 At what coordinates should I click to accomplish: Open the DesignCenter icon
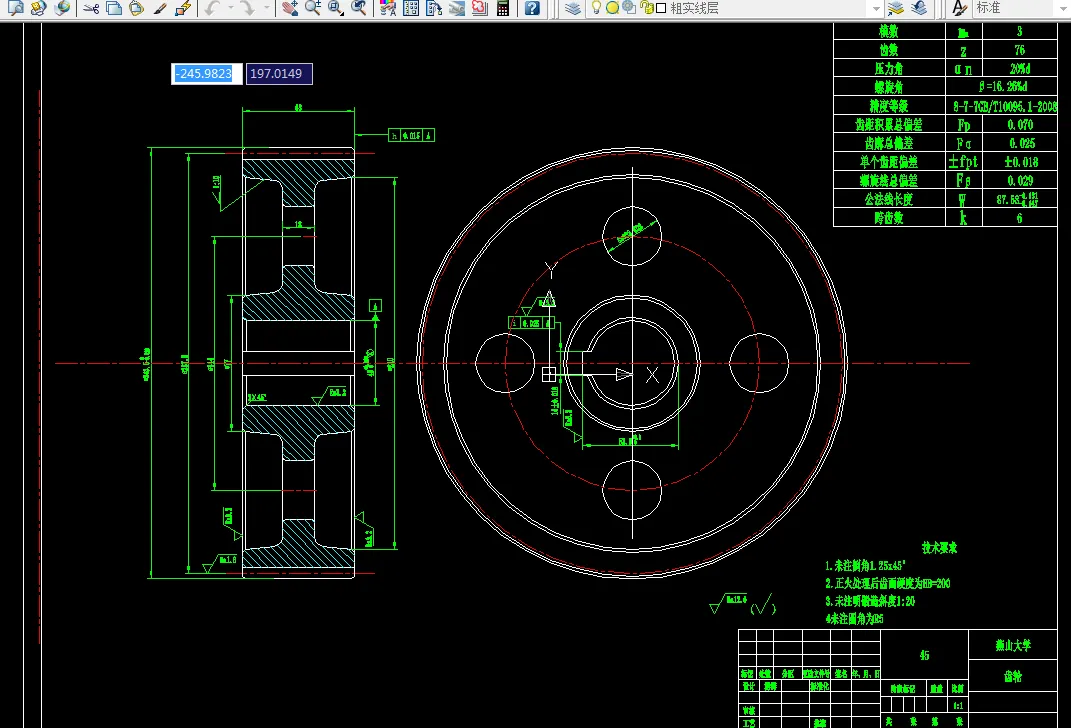411,8
